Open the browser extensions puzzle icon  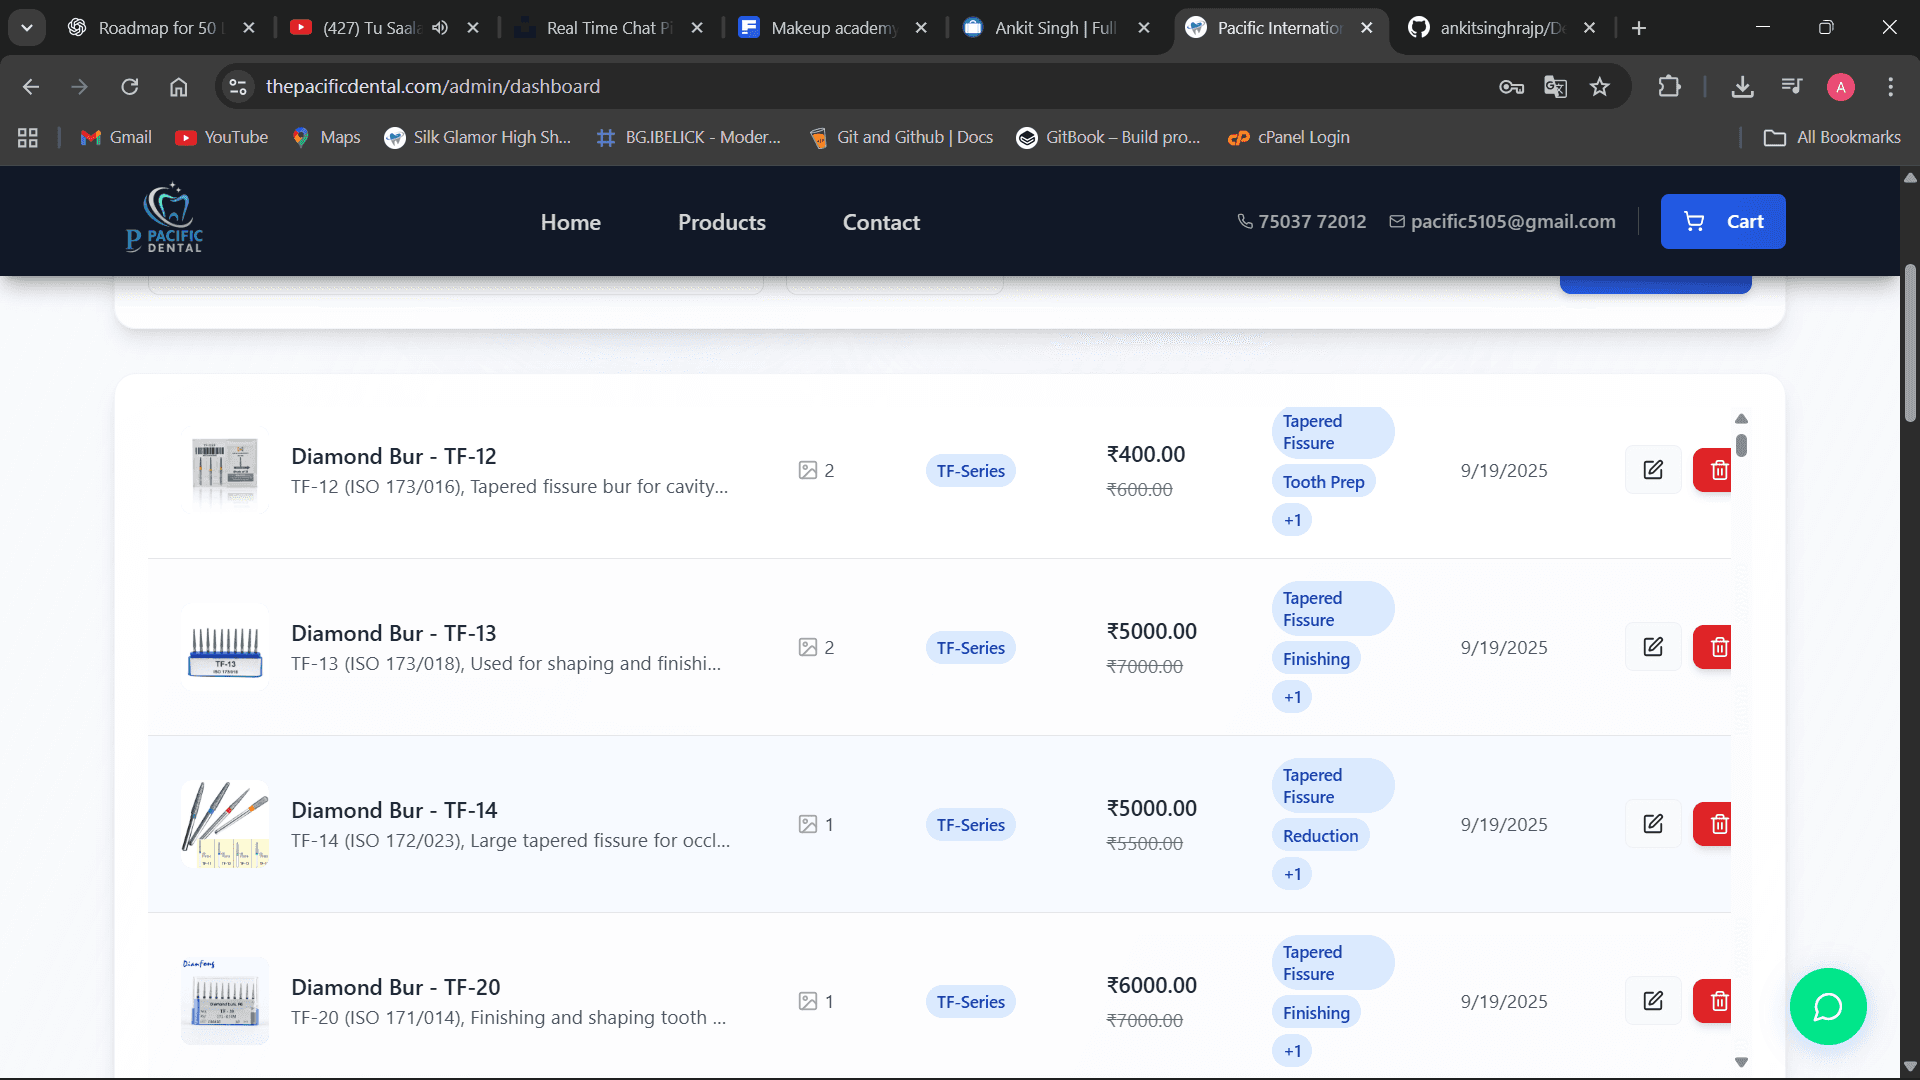click(1669, 87)
